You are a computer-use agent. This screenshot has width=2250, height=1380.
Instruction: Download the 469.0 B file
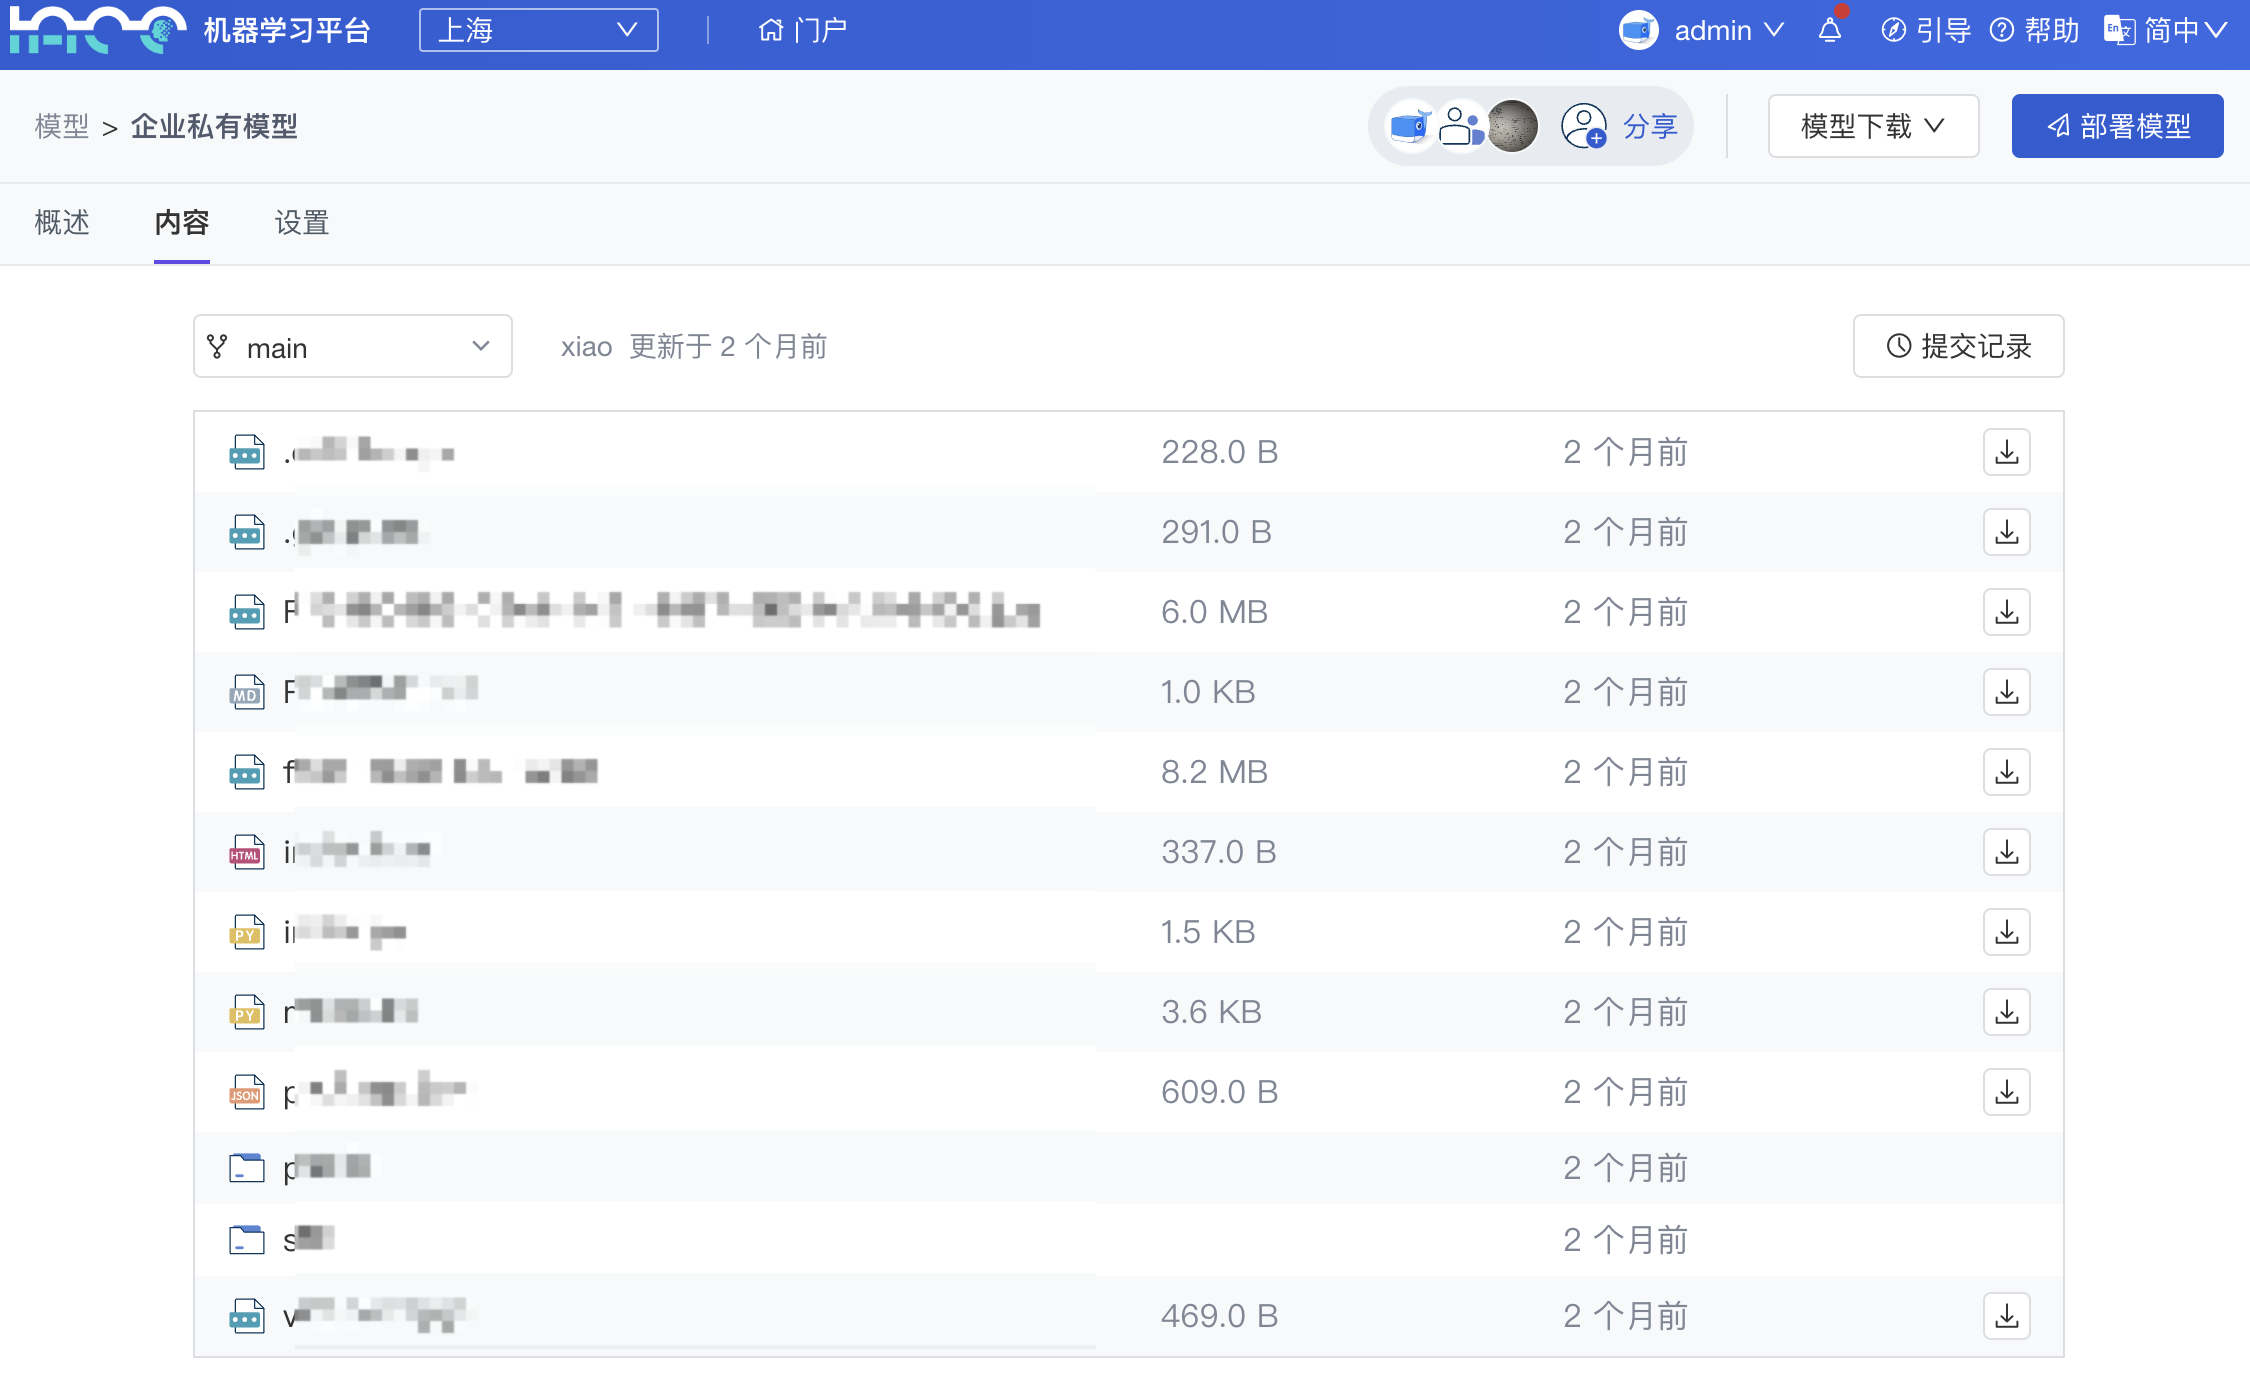2006,1316
